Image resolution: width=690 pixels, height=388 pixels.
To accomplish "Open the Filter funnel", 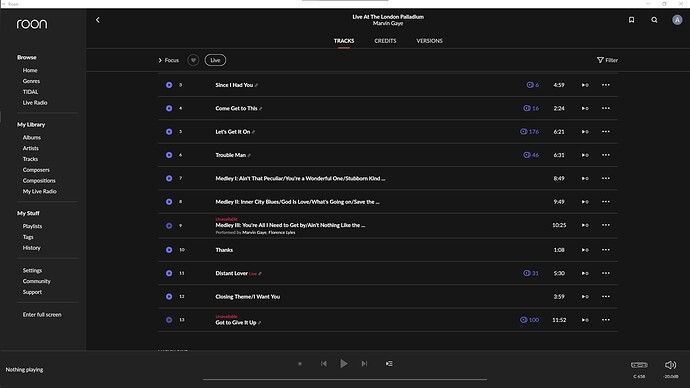I will click(607, 60).
